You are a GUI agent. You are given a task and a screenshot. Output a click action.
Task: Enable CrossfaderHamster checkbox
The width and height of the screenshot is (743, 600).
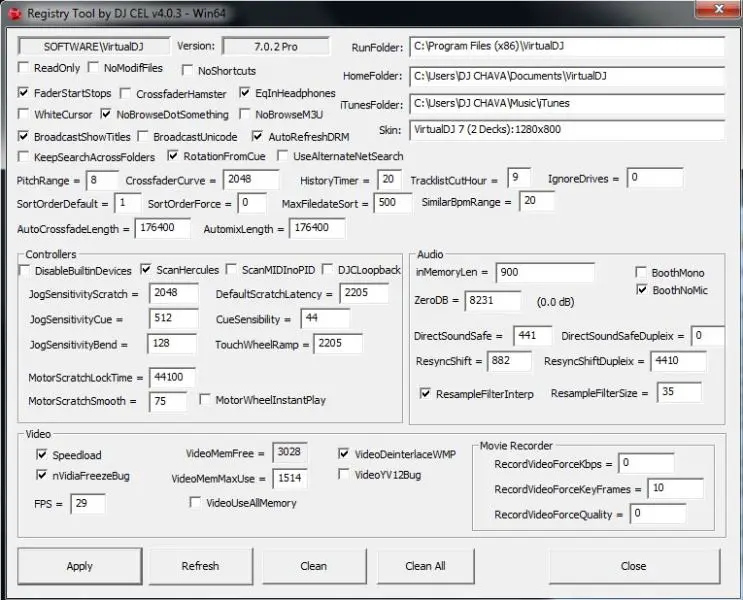point(126,93)
